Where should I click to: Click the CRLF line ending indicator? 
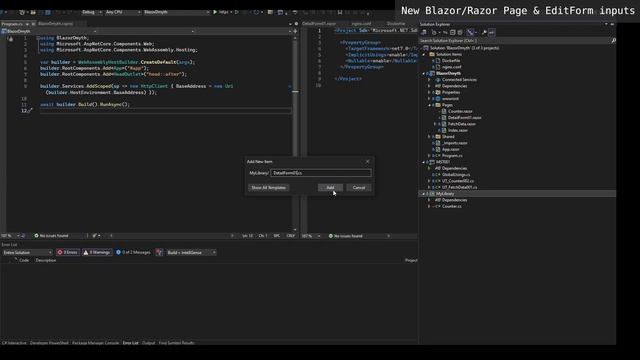[x=291, y=236]
